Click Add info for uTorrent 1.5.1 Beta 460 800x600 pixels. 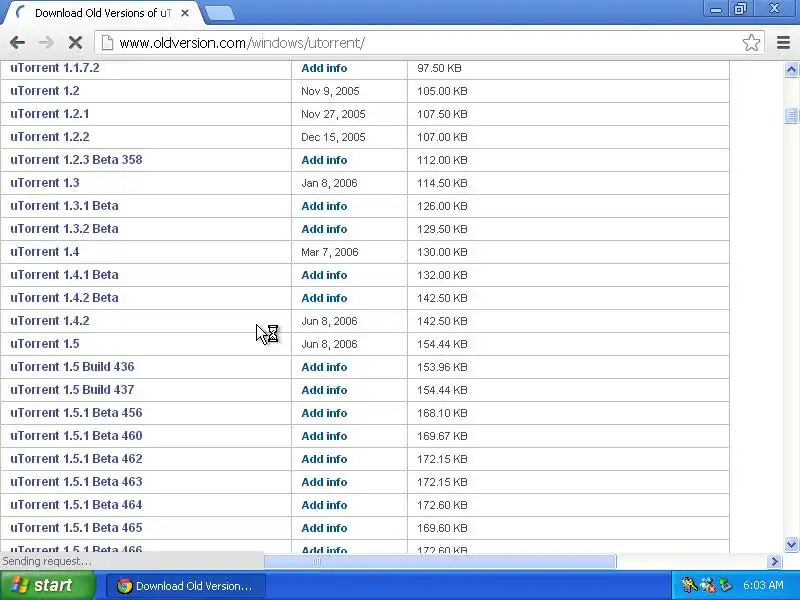[324, 435]
